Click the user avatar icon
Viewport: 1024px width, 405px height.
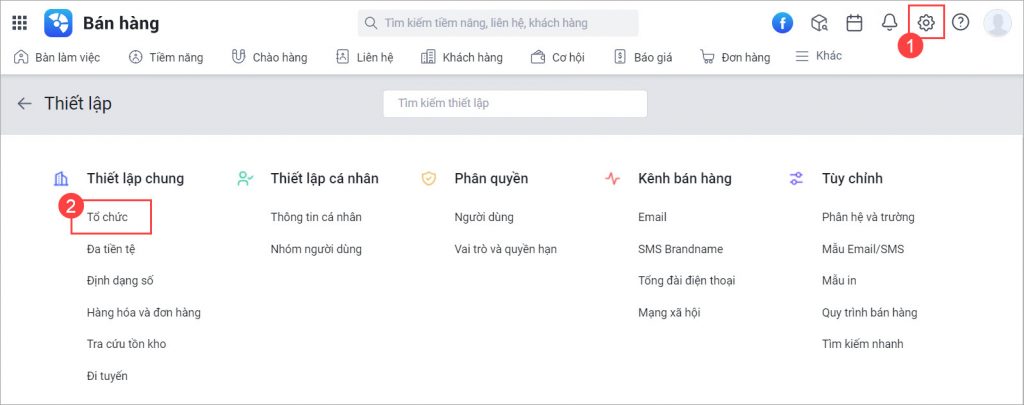997,23
